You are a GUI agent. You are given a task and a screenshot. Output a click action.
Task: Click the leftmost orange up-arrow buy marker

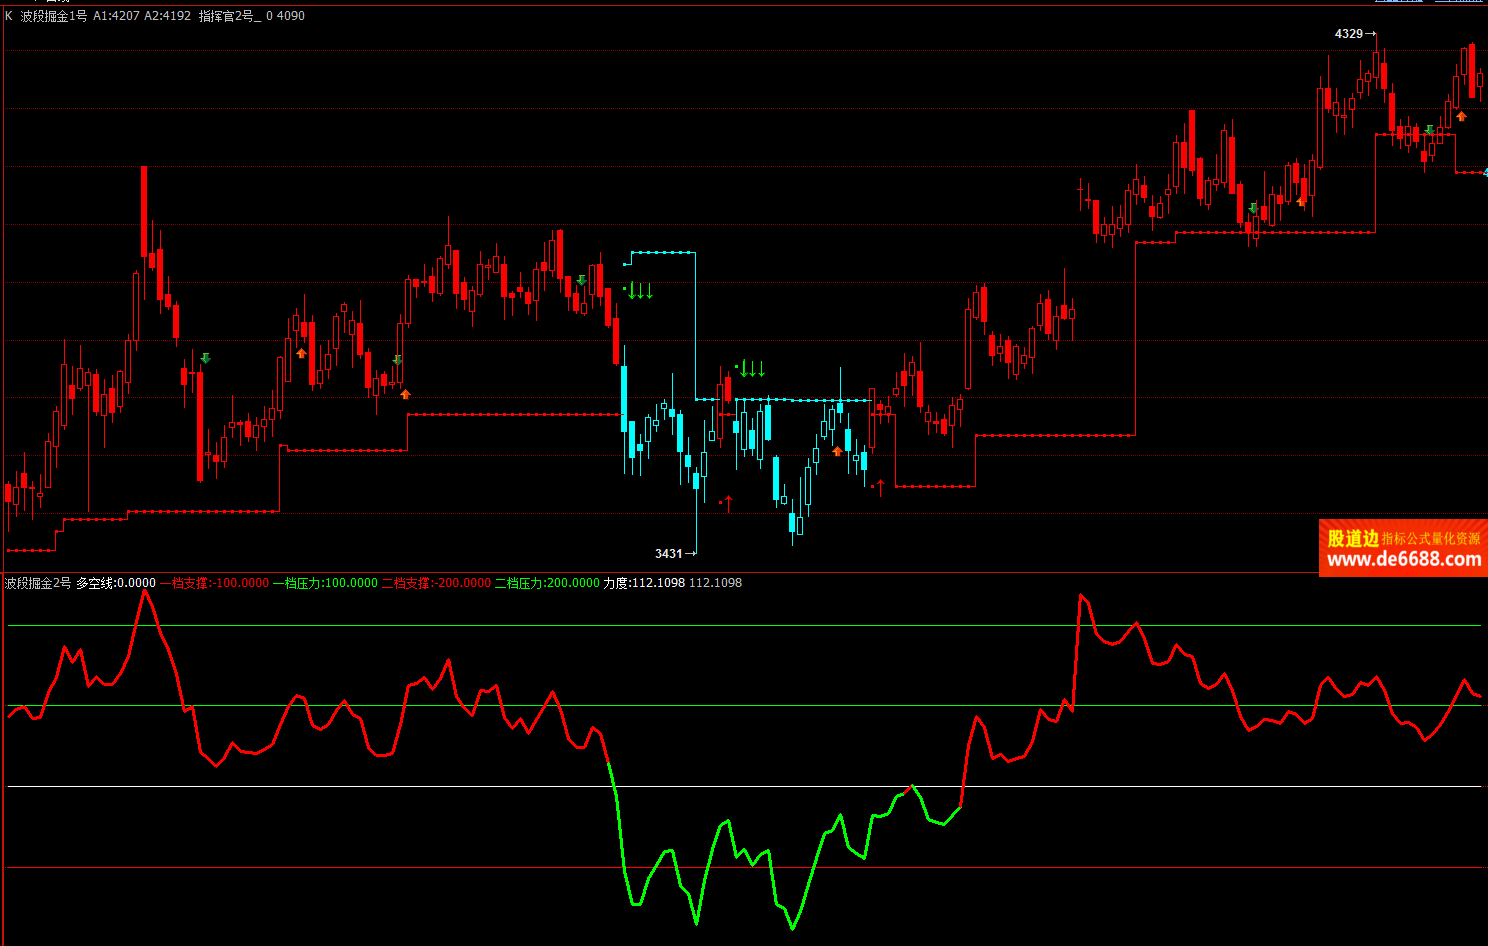301,353
